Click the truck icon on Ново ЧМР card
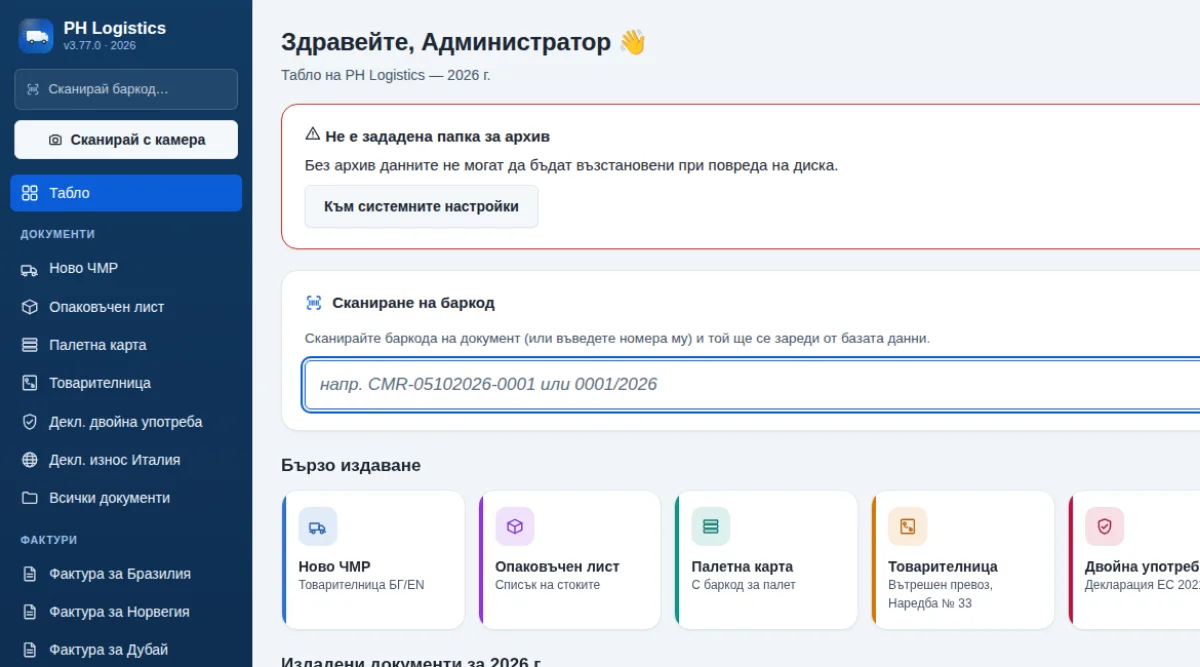The height and width of the screenshot is (667, 1200). click(x=318, y=527)
